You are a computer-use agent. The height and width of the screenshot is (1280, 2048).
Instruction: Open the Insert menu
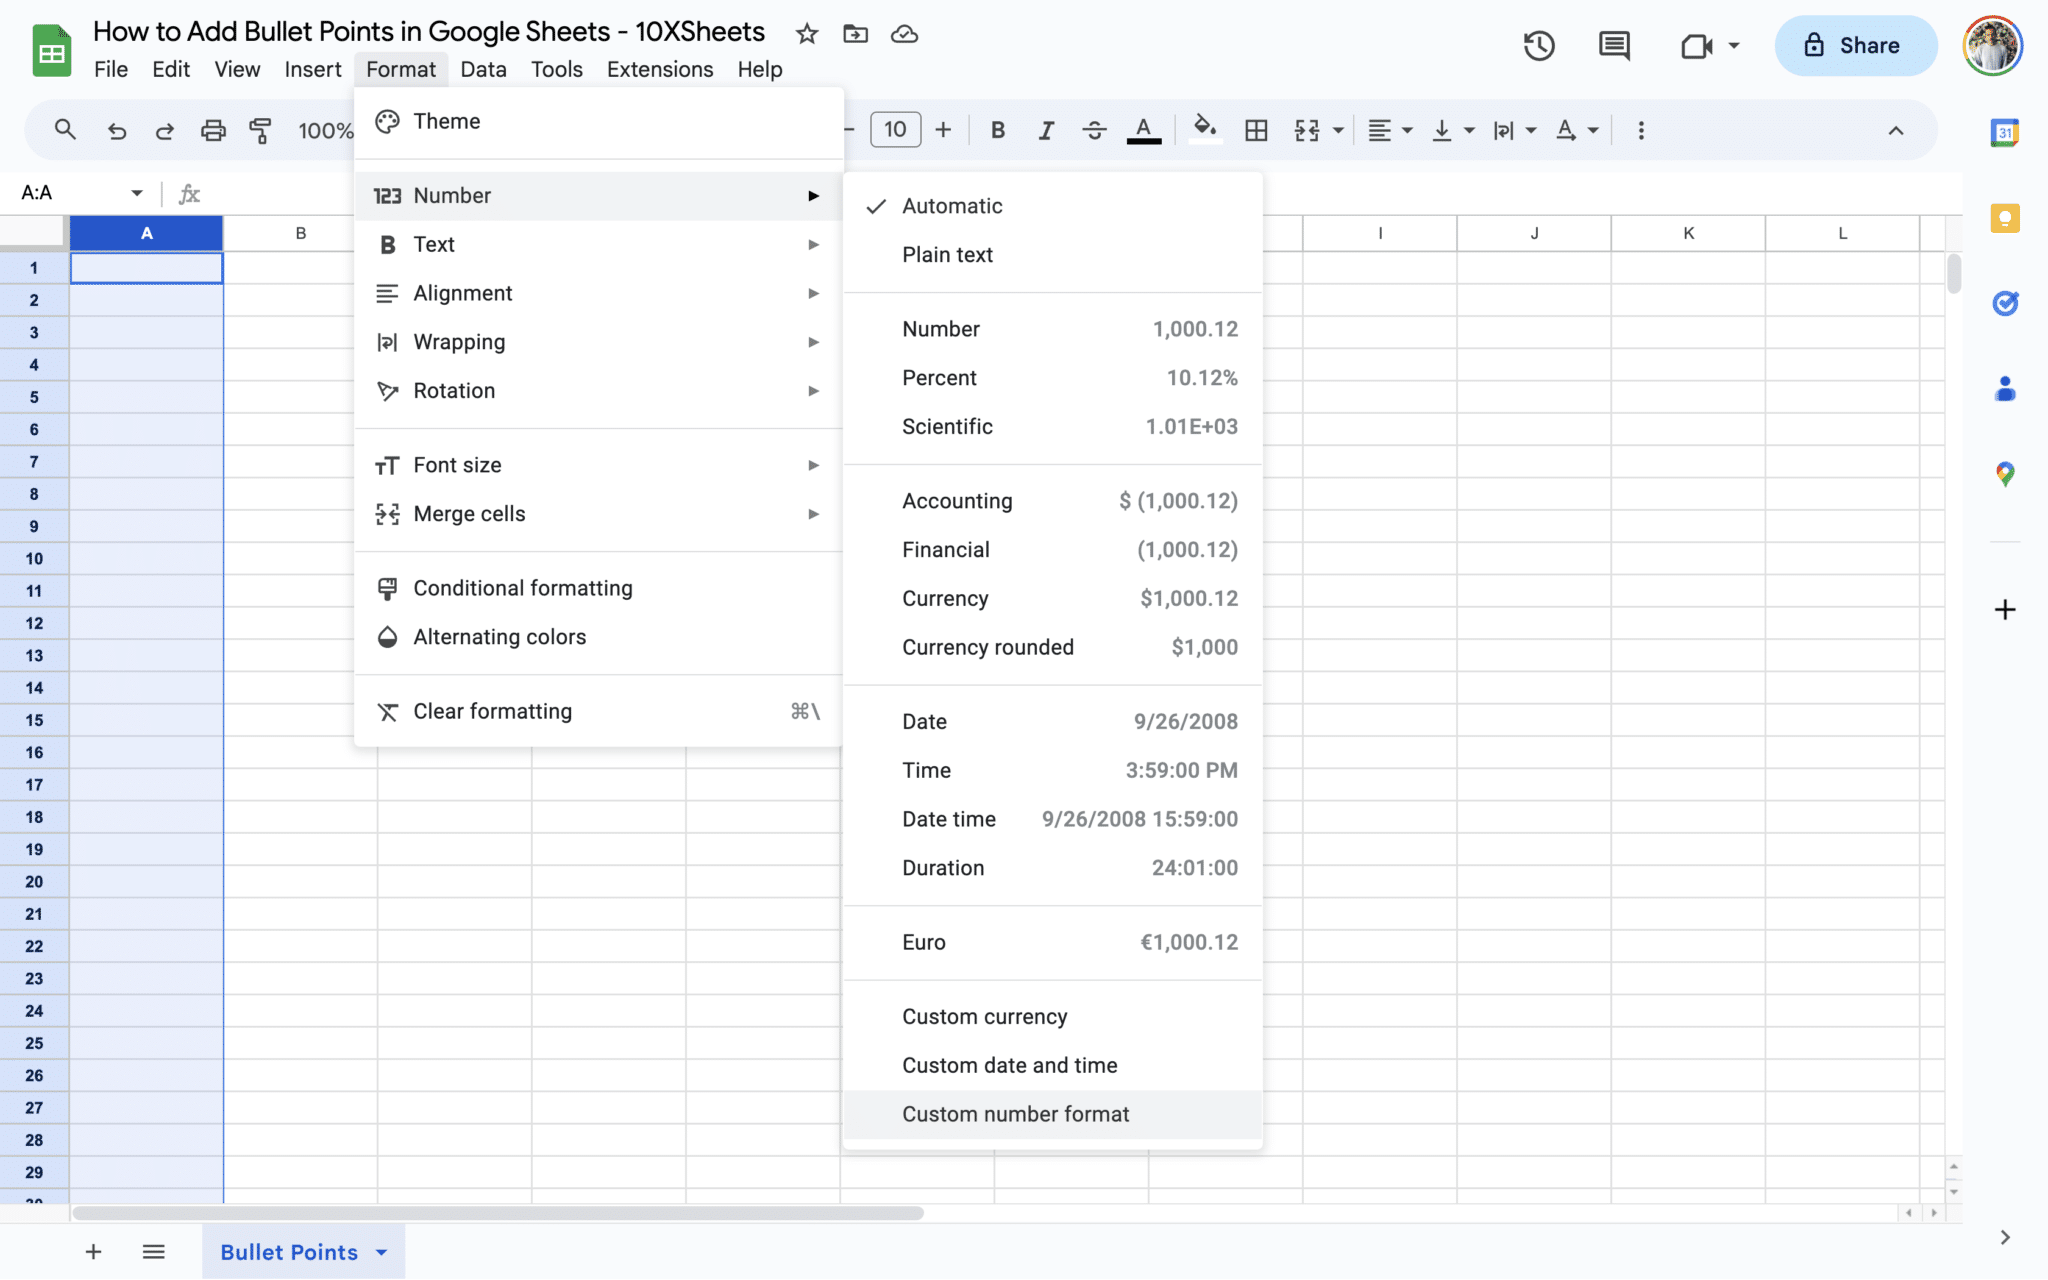pos(313,69)
